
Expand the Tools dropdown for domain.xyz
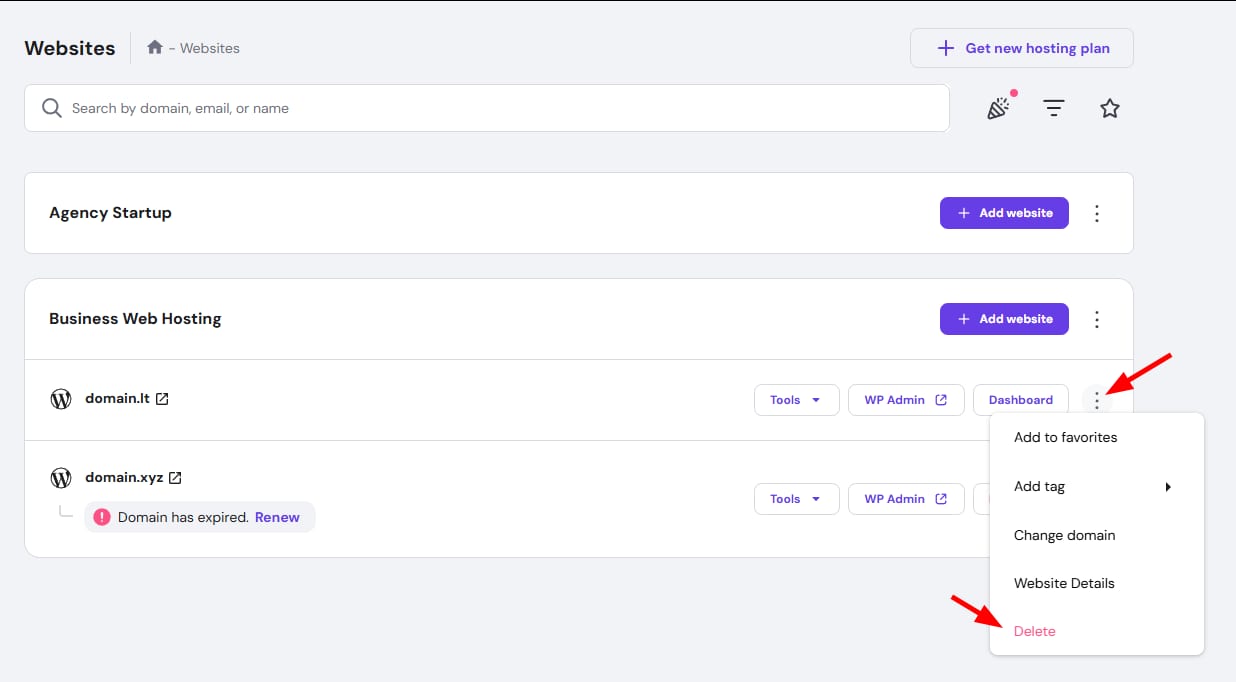[796, 499]
